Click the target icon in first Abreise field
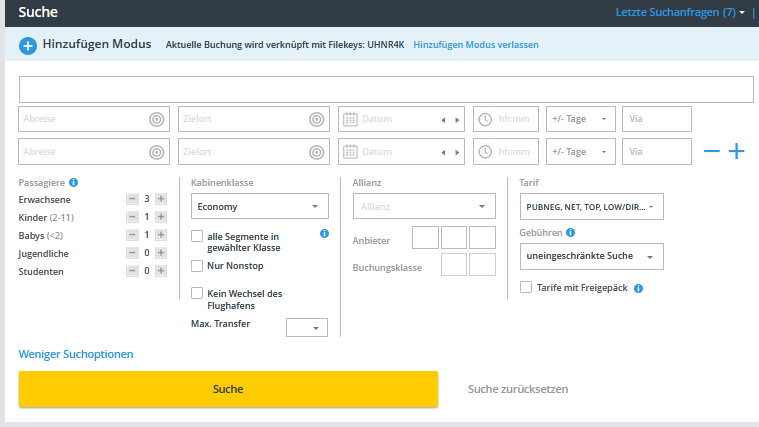Screen dimensions: 759x427 (156, 119)
